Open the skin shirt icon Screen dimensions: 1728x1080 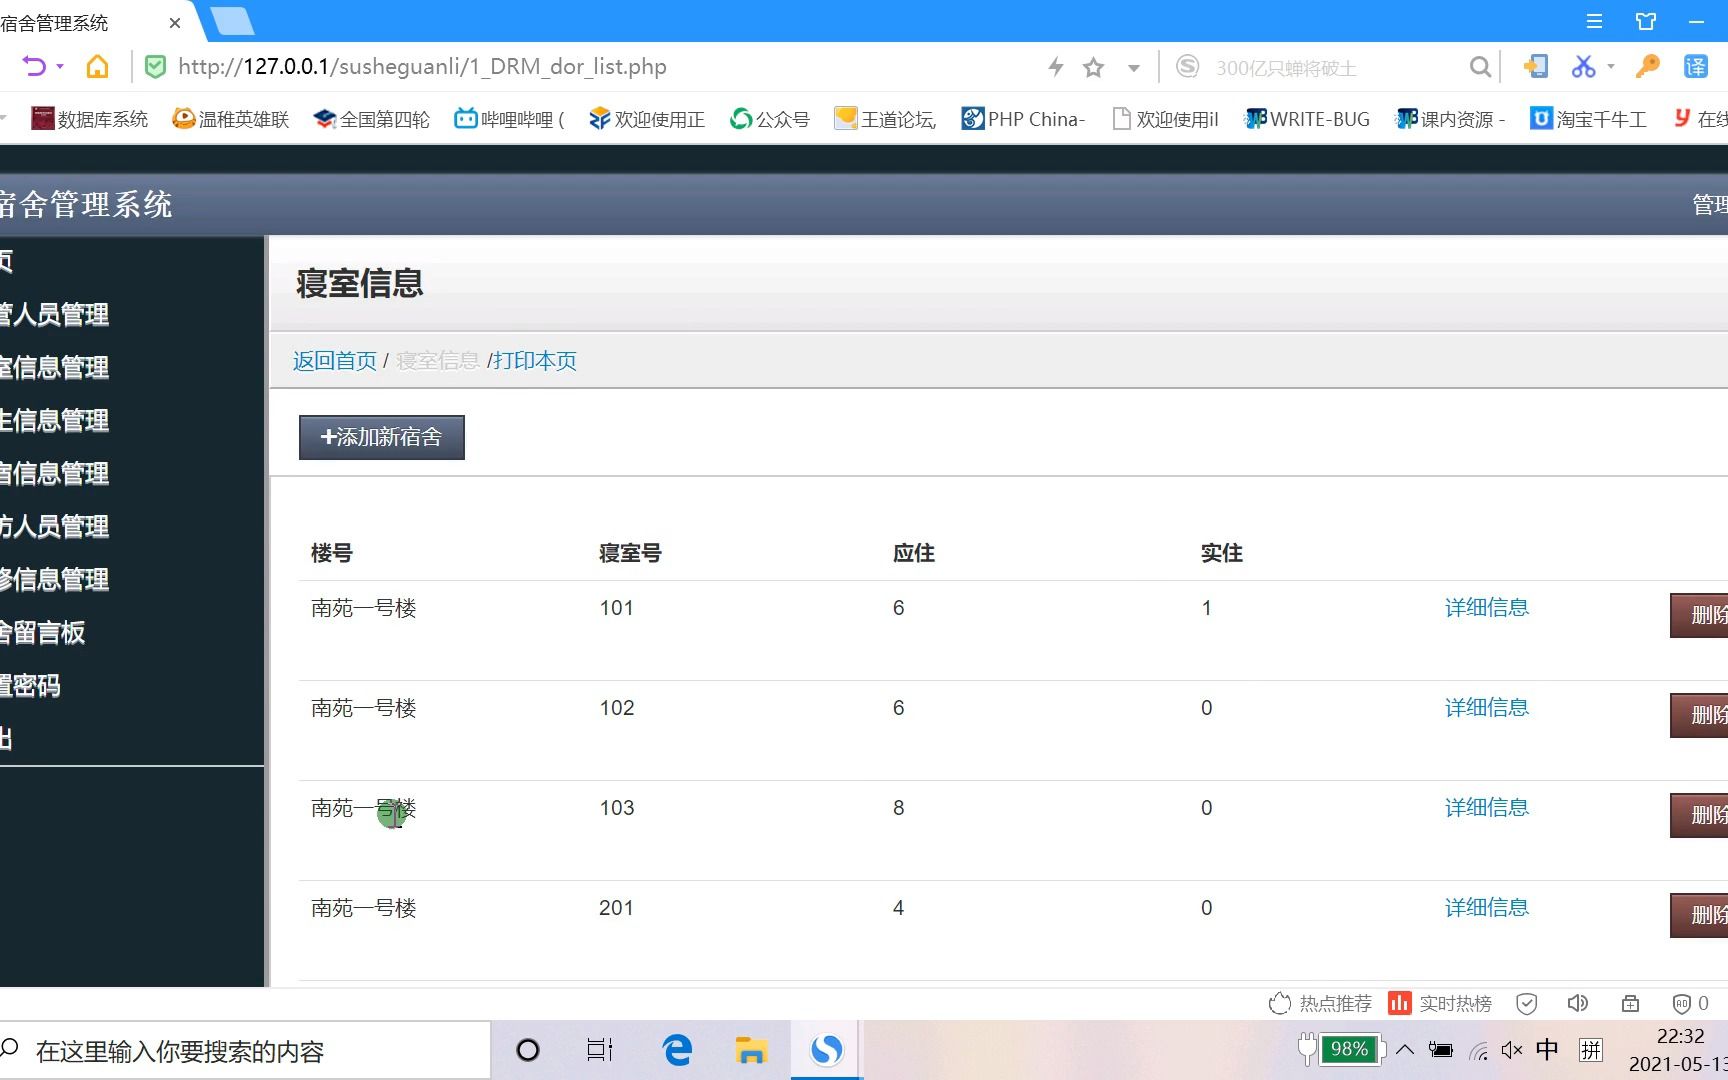click(x=1646, y=21)
